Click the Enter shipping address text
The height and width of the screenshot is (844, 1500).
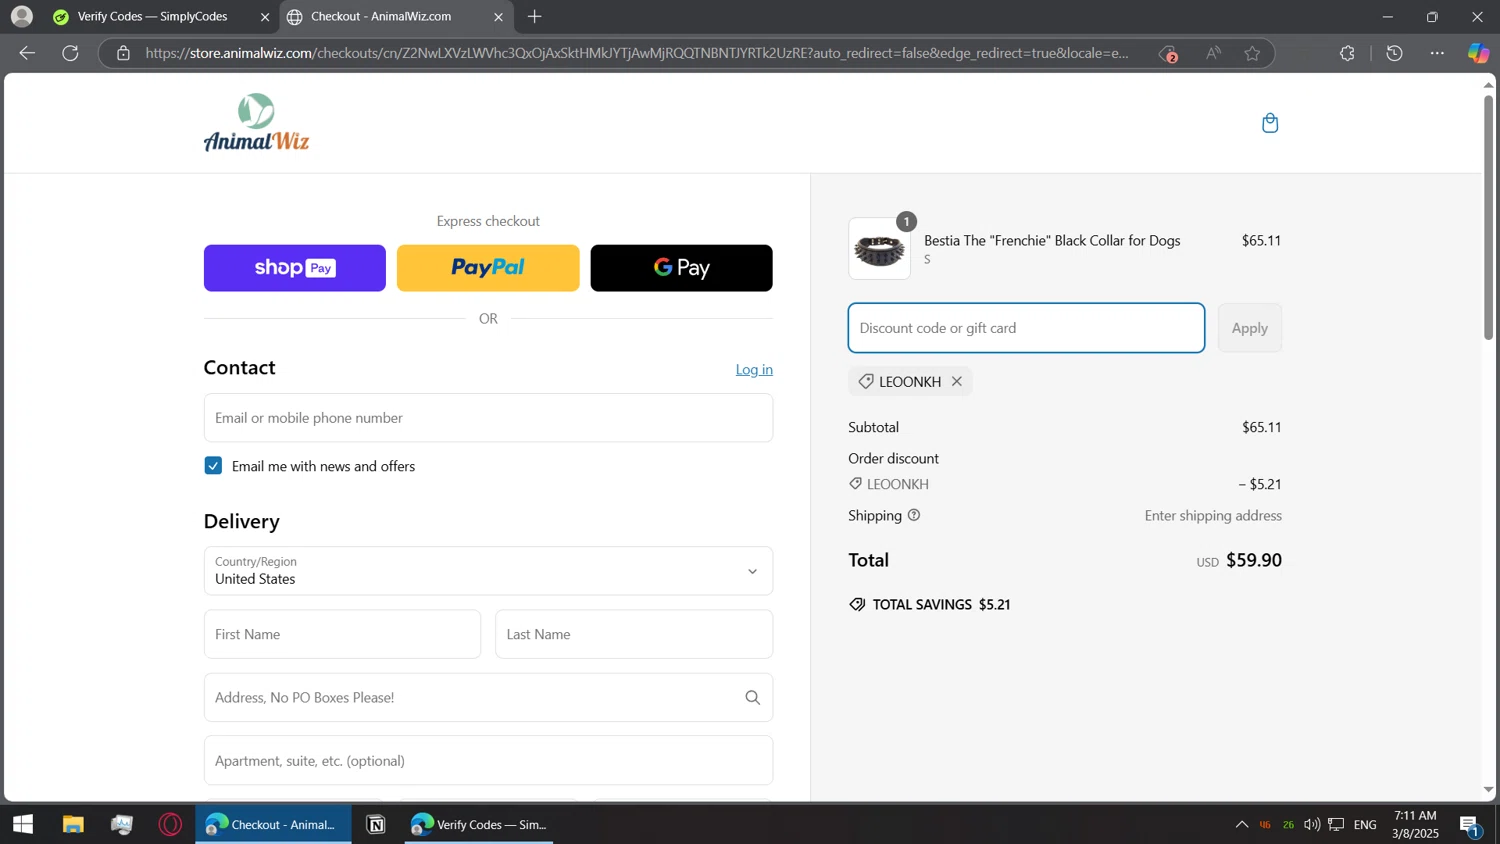[1213, 515]
